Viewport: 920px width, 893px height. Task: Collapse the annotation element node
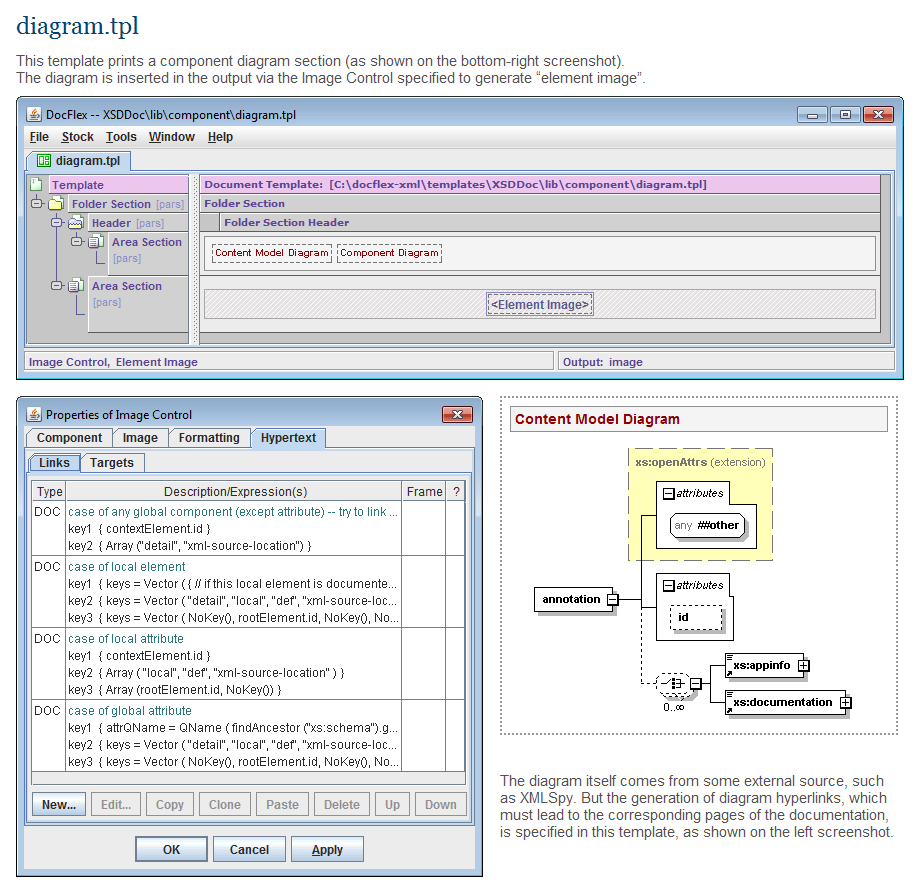pyautogui.click(x=612, y=600)
